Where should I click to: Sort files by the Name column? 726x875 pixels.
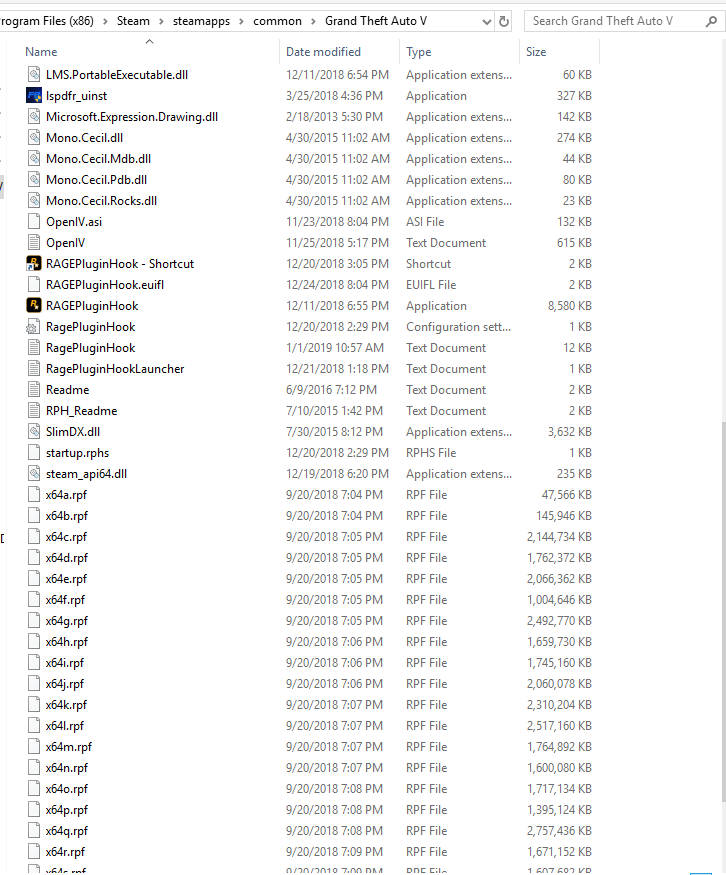41,52
